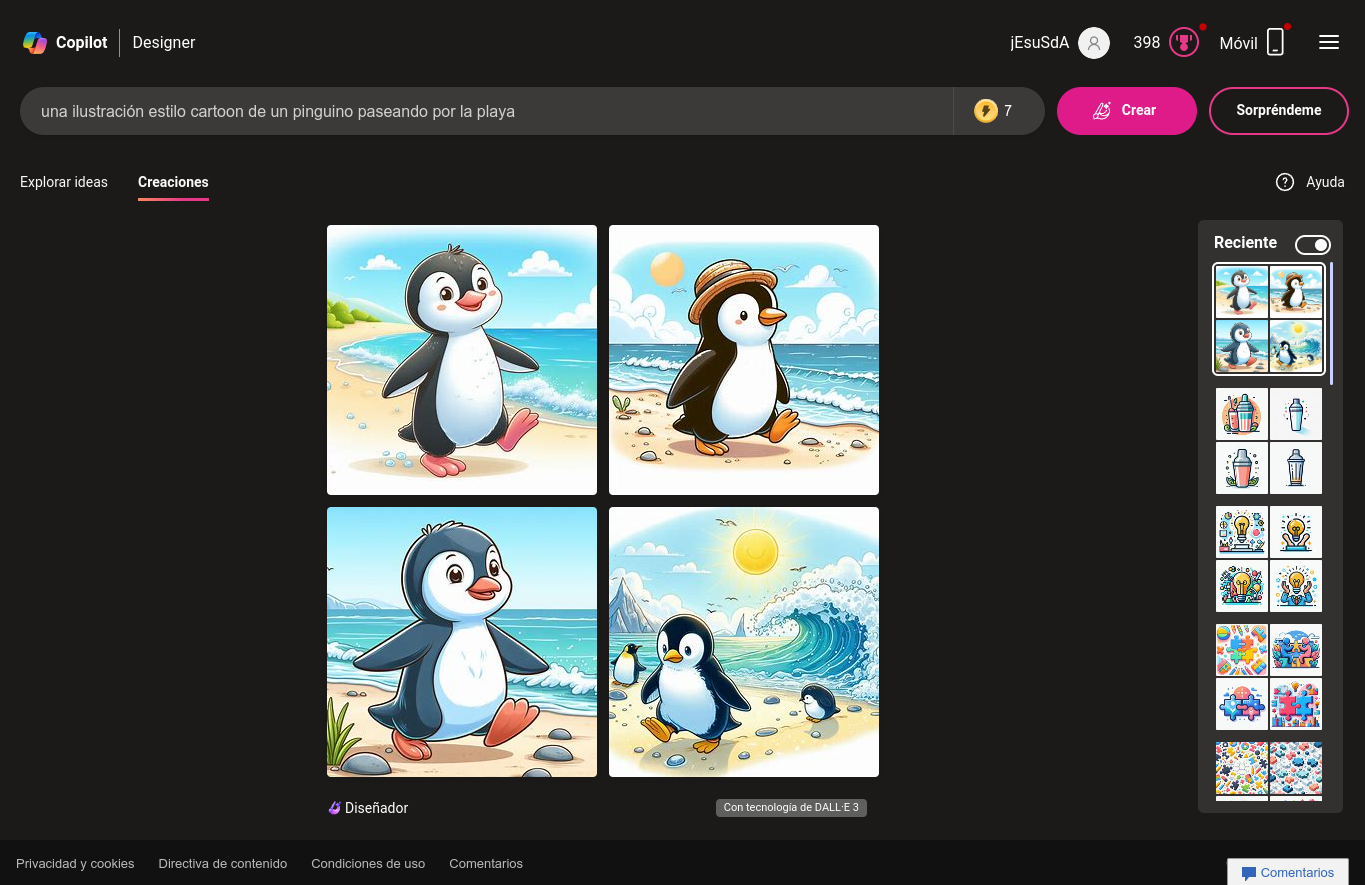
Task: Click the lightning boost coin icon
Action: [986, 111]
